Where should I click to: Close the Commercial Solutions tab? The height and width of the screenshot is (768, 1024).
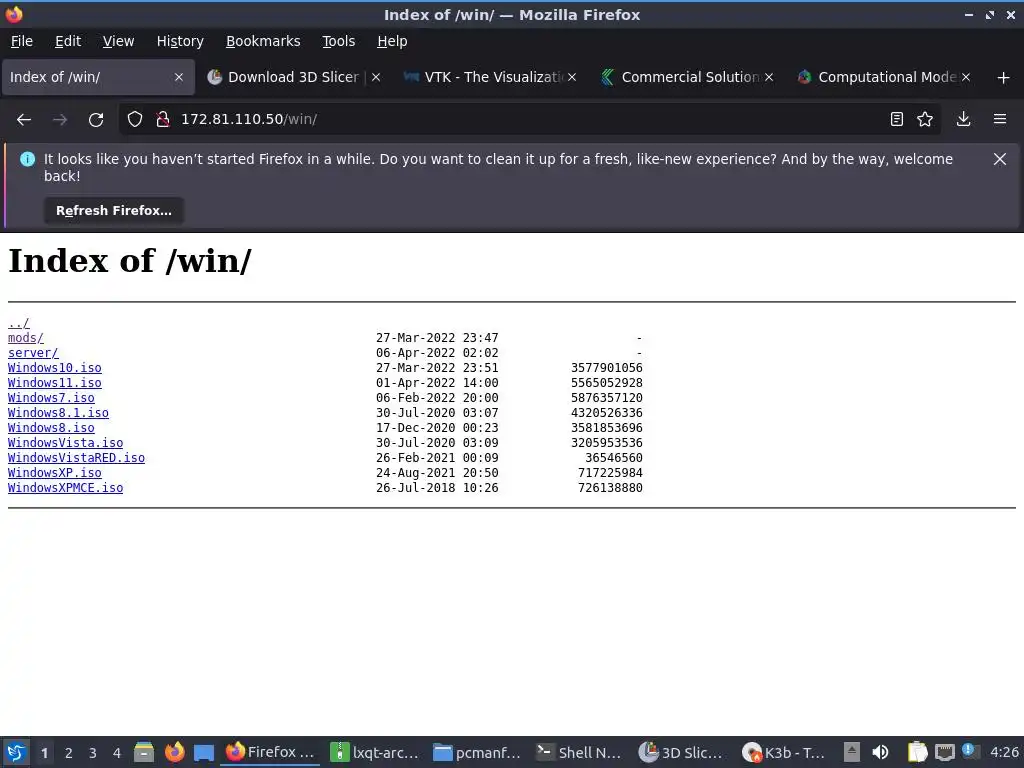coord(769,77)
